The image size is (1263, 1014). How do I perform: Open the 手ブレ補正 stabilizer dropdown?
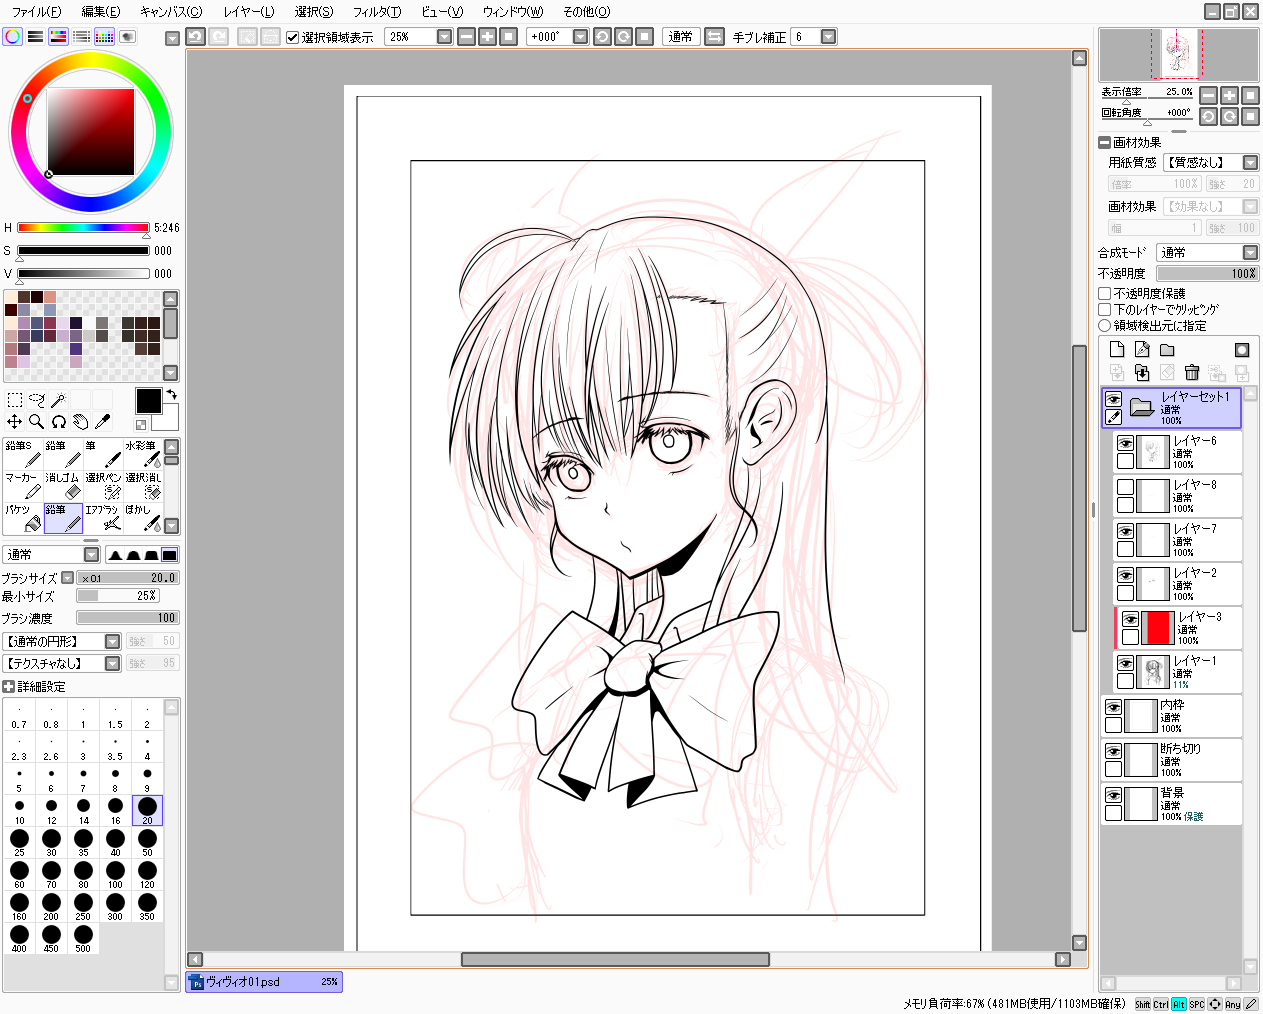828,36
